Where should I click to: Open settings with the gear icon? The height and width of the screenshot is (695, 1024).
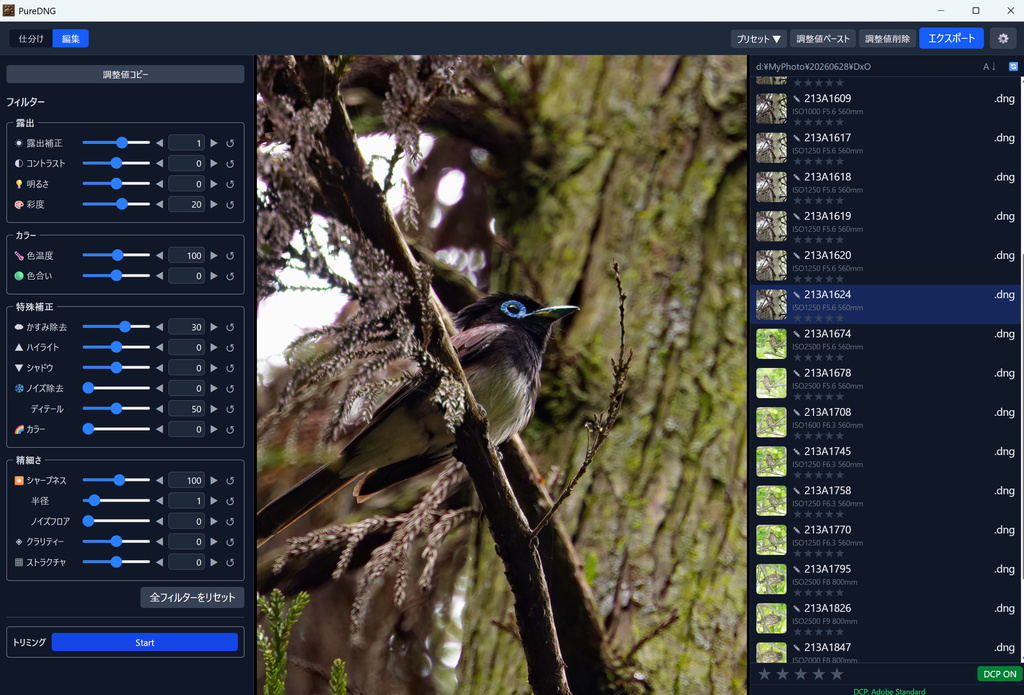pyautogui.click(x=1003, y=39)
